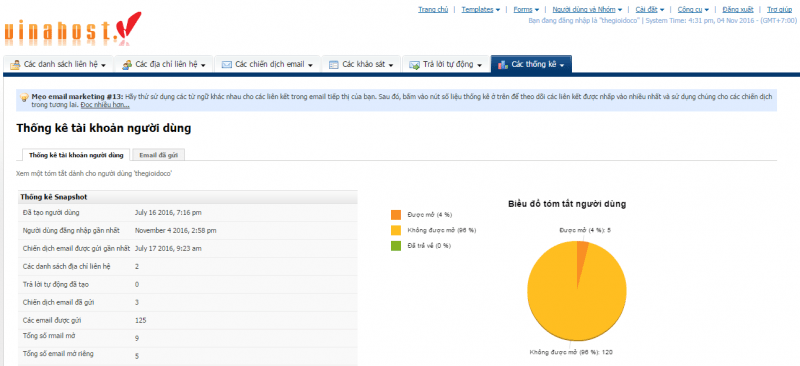Click the email campaigns envelope icon

[227, 65]
